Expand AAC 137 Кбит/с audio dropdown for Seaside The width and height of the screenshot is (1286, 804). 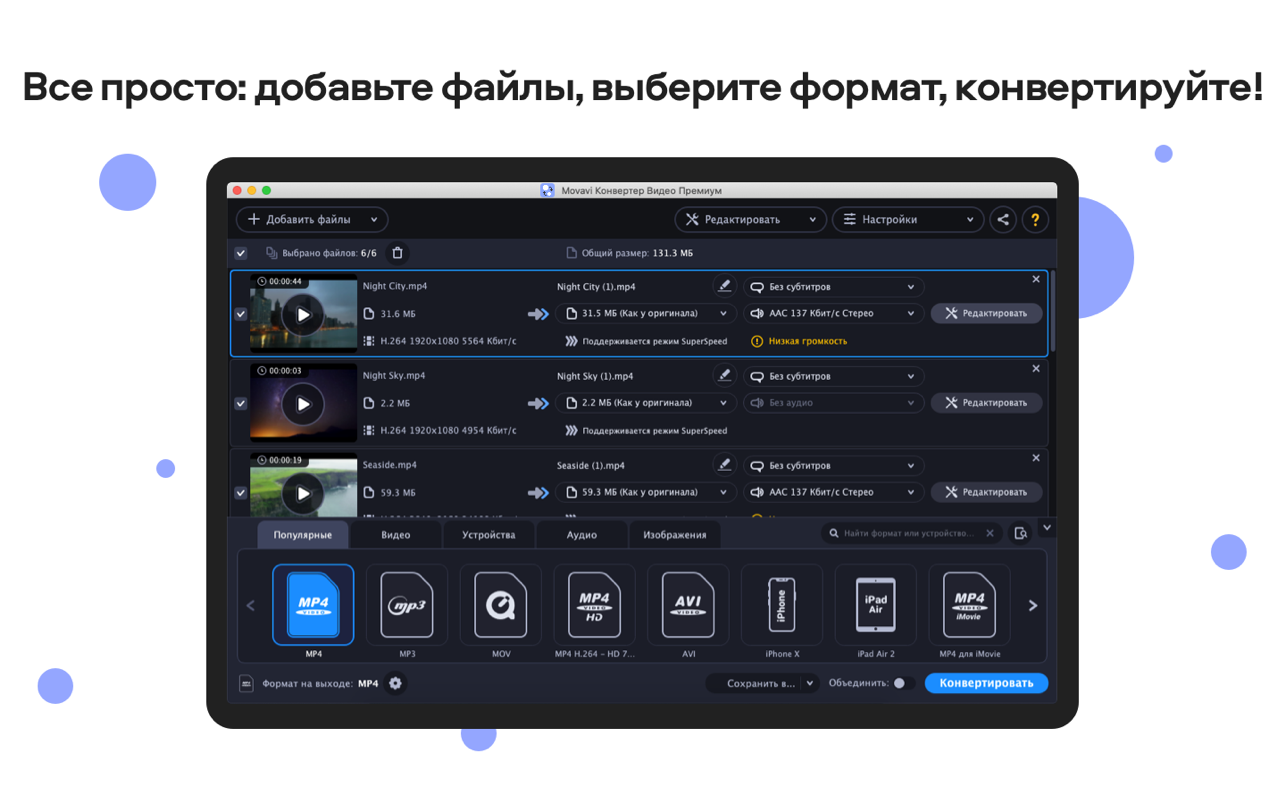coord(833,492)
